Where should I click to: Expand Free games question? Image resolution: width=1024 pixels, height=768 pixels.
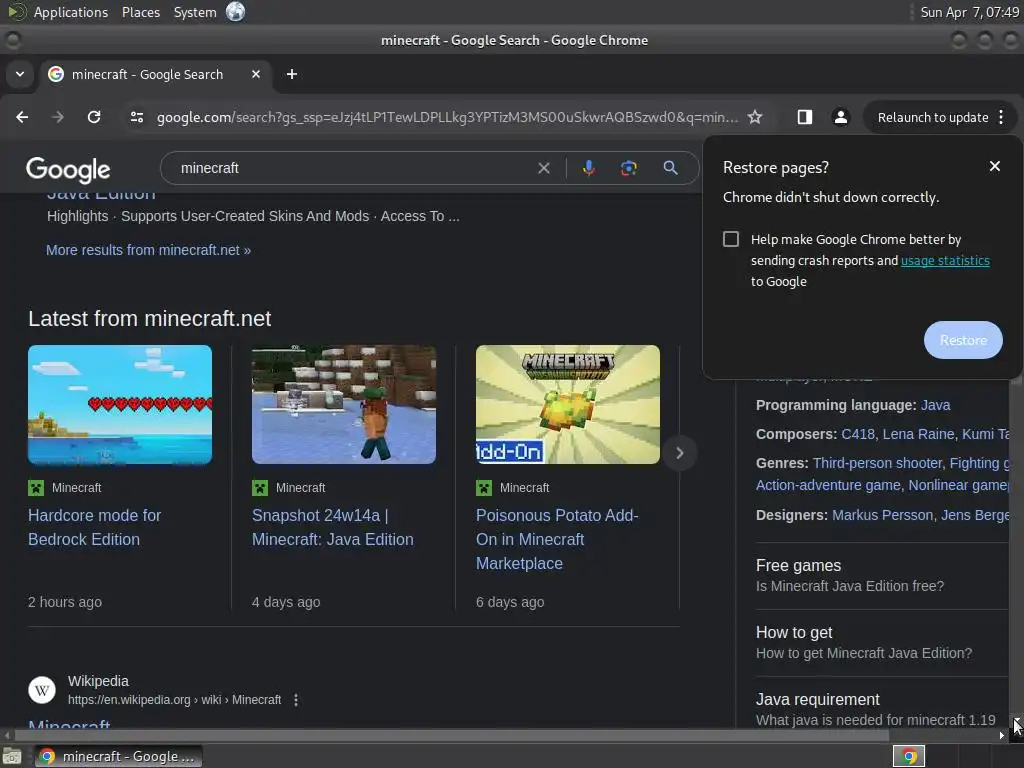(x=882, y=575)
